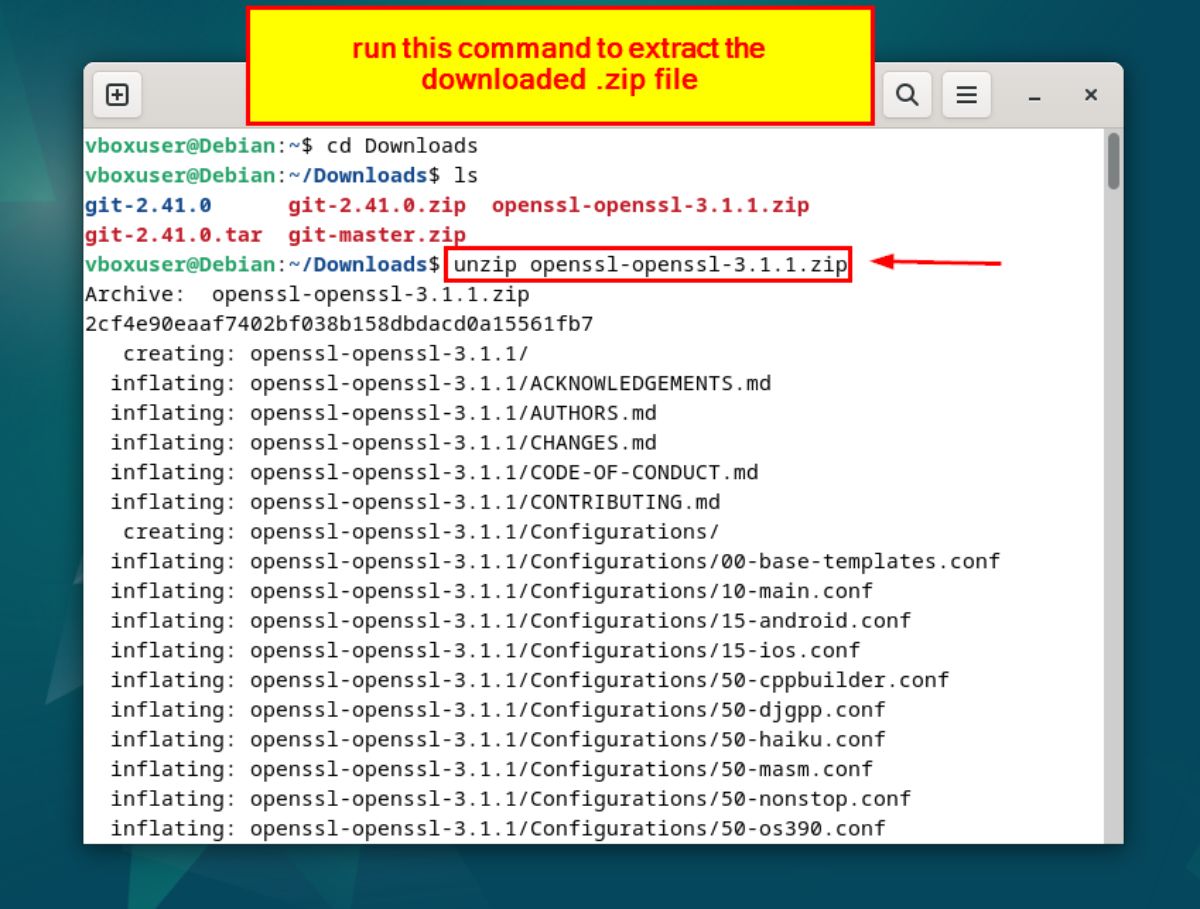Click the menu icon with three lines
The width and height of the screenshot is (1200, 909).
(x=966, y=94)
